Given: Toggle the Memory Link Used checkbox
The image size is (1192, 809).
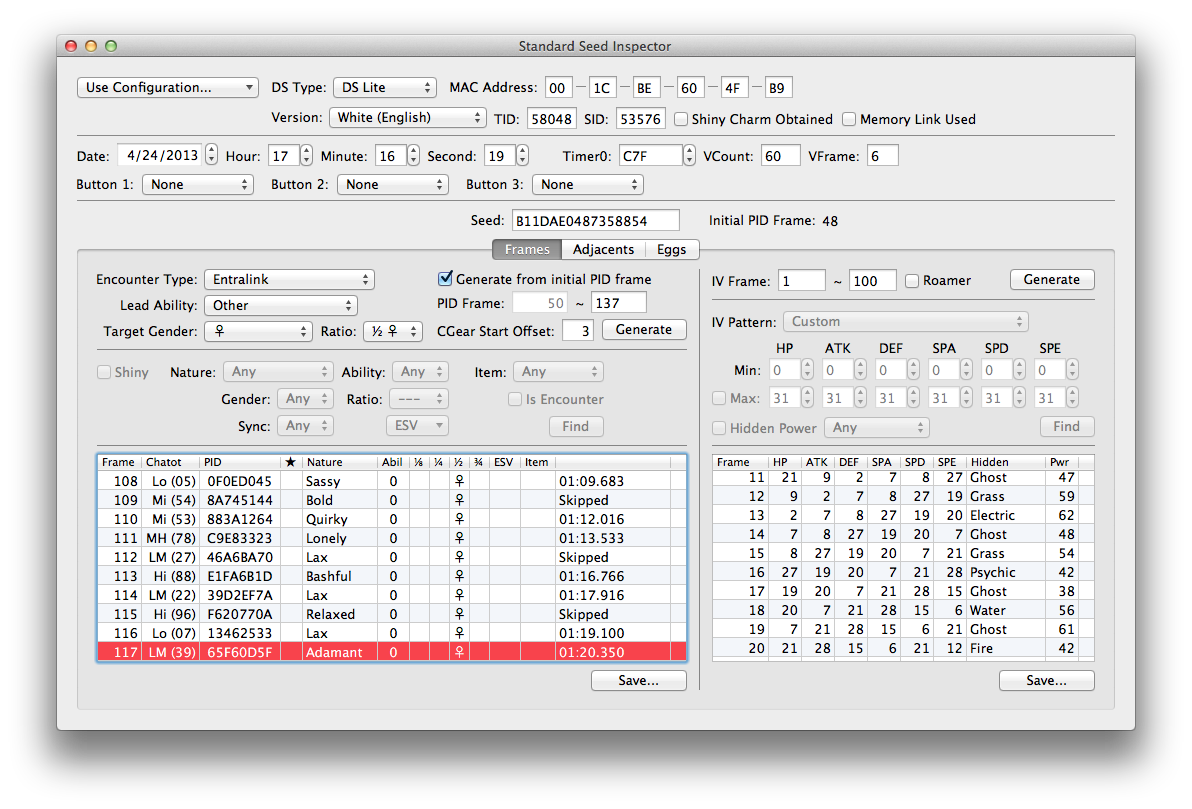Looking at the screenshot, I should coord(849,119).
